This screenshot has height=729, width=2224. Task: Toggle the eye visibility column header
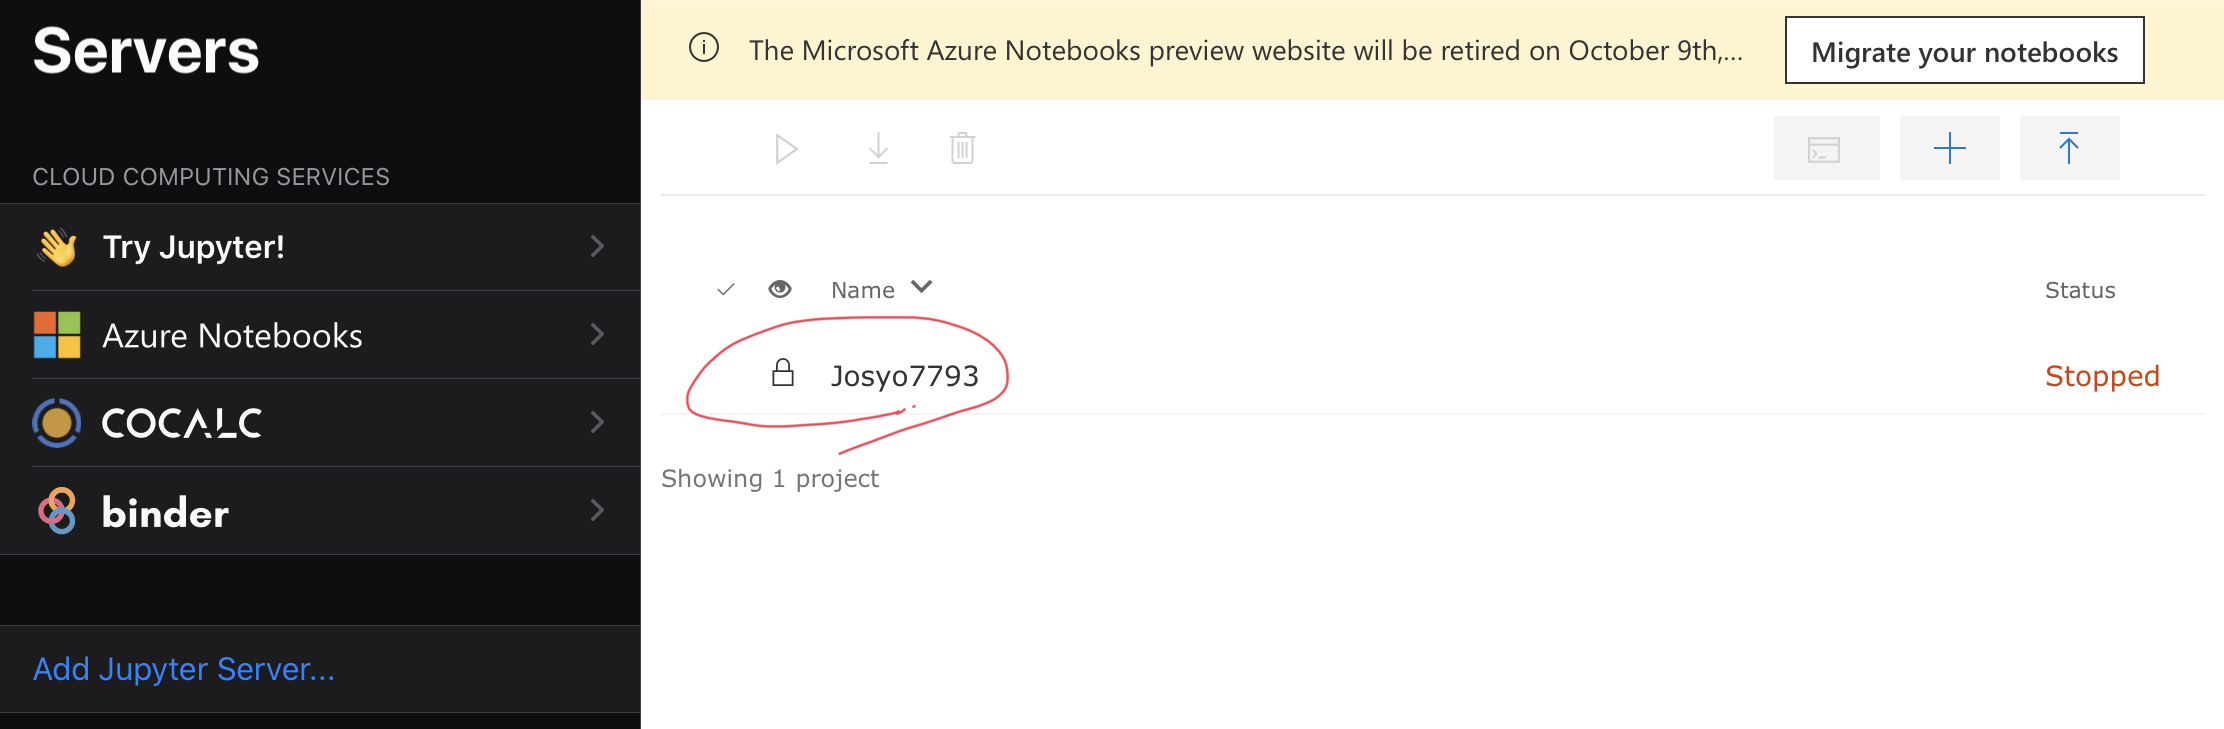point(780,289)
